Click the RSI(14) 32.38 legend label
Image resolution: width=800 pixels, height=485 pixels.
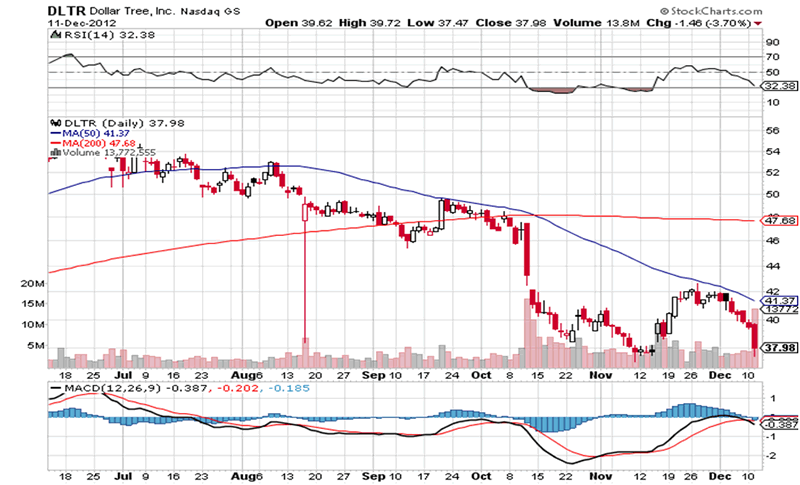109,35
